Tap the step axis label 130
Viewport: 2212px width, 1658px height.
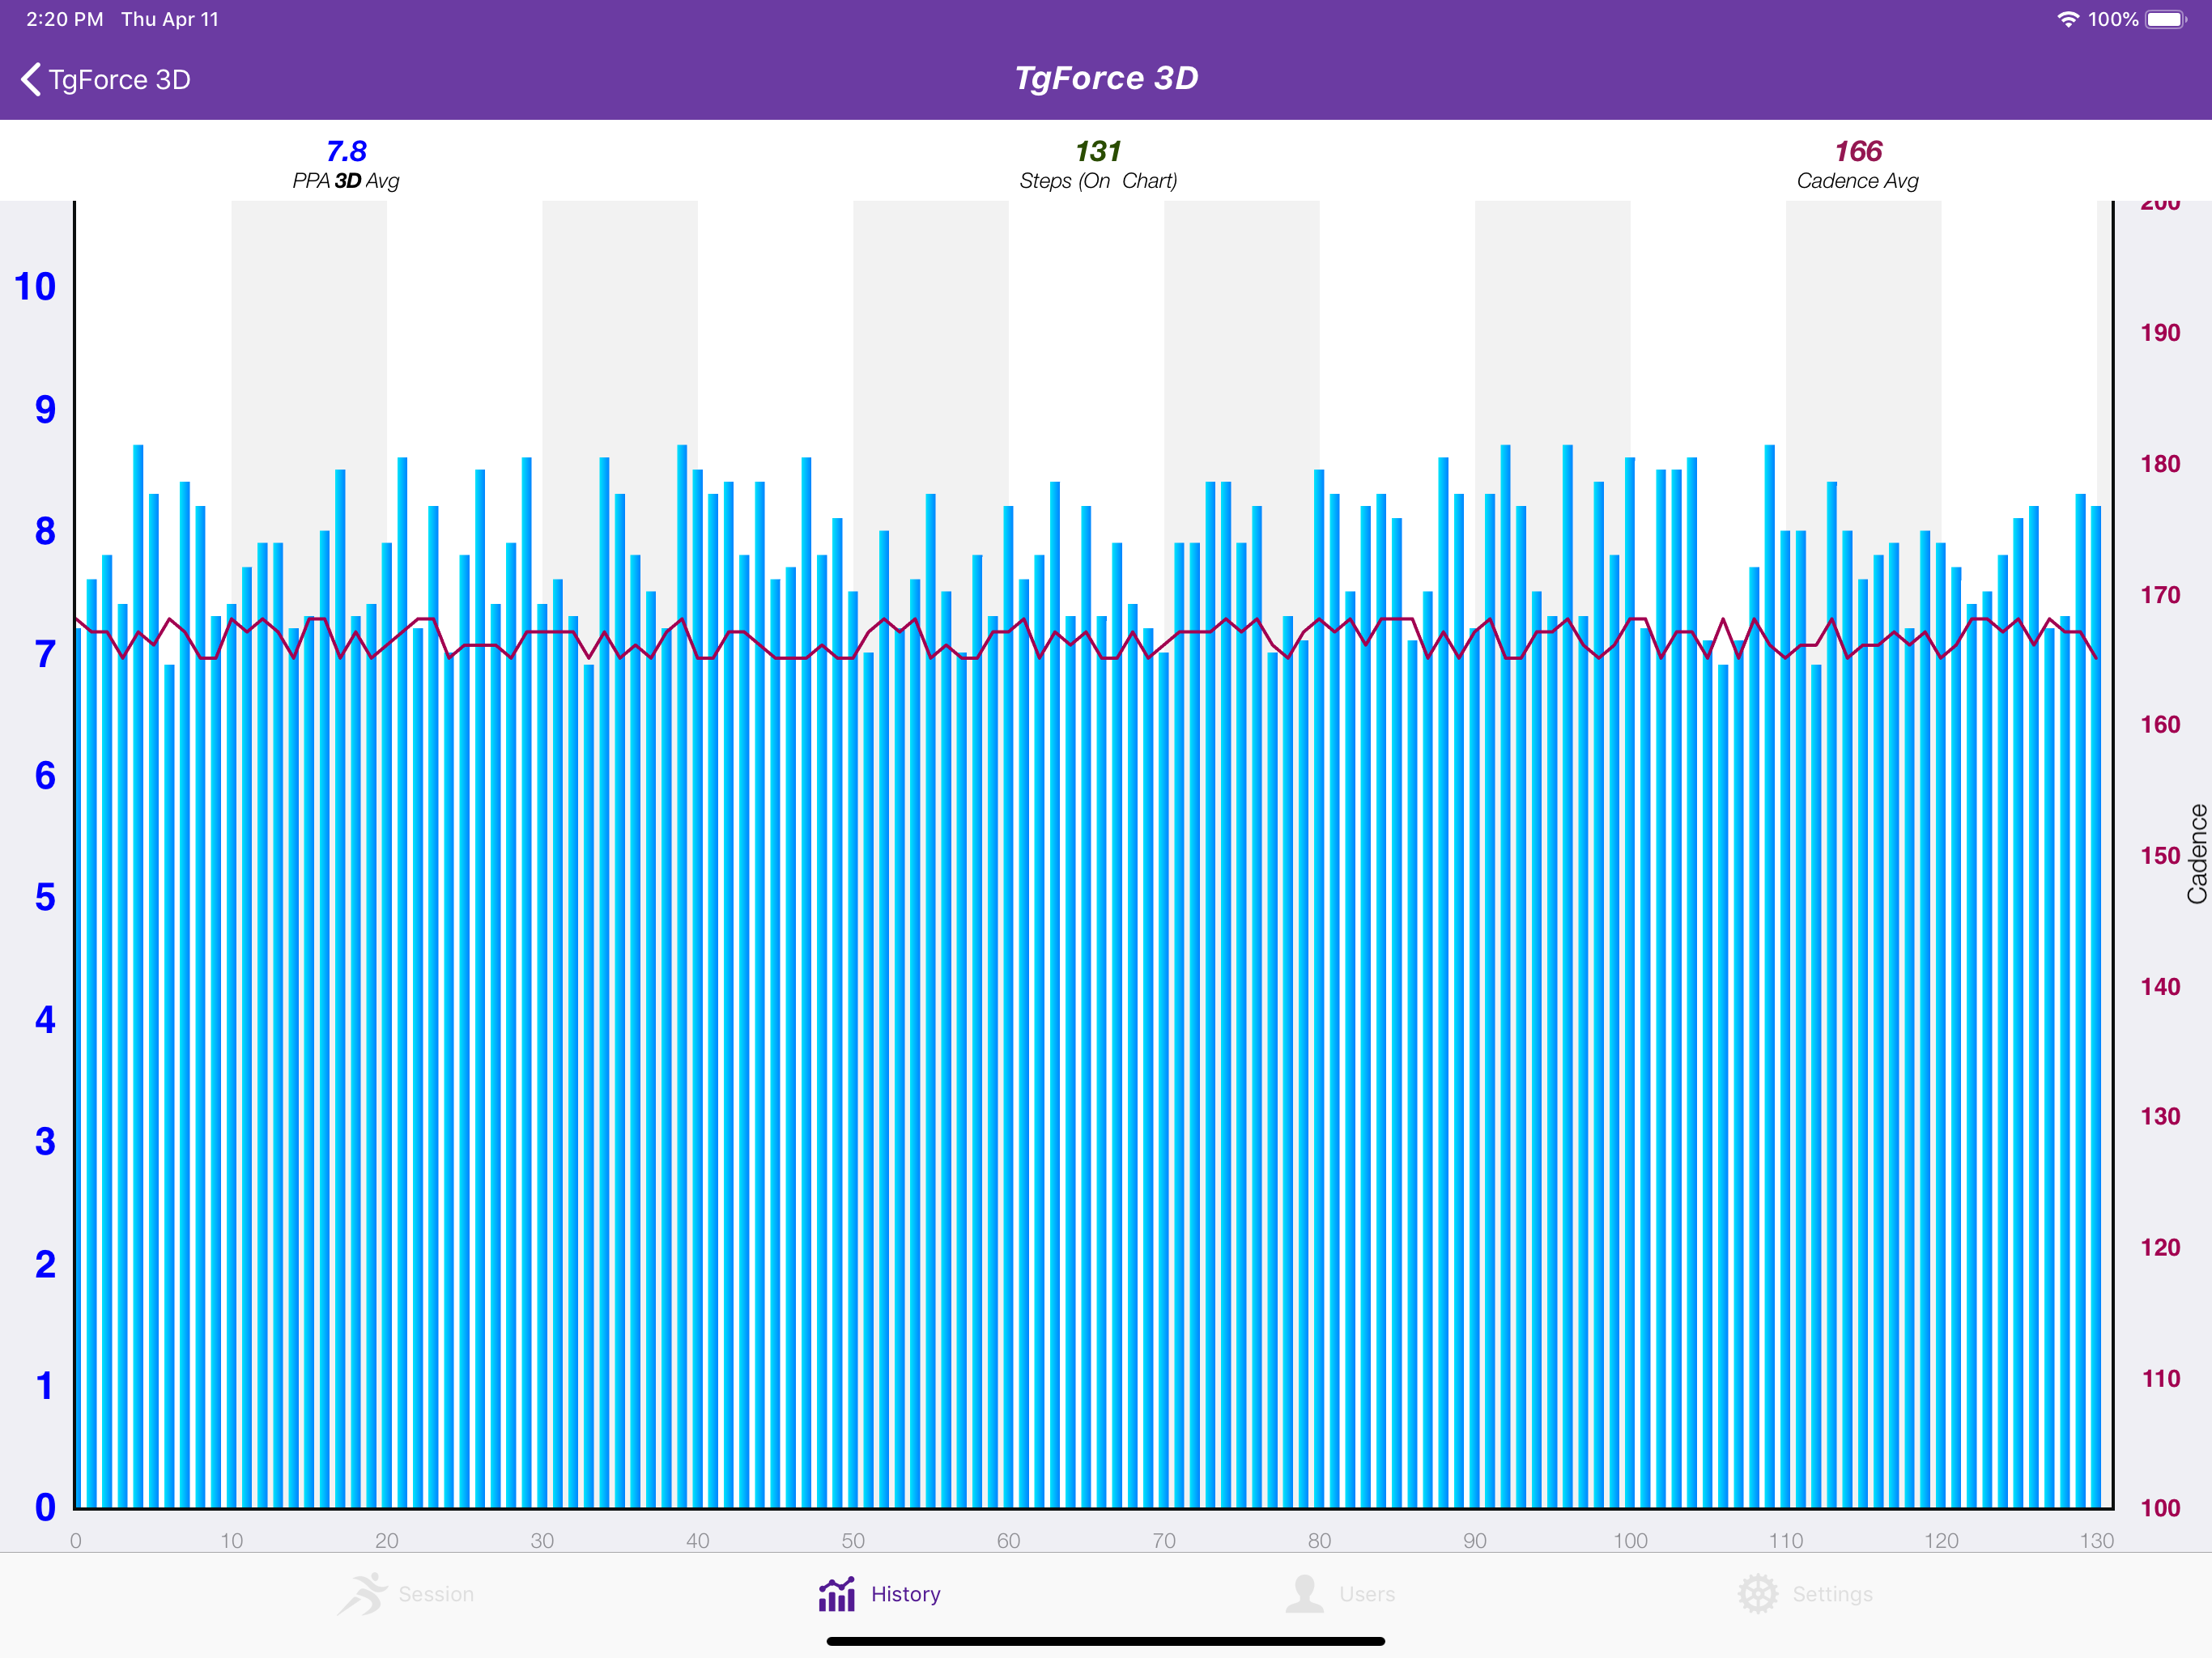(2097, 1541)
